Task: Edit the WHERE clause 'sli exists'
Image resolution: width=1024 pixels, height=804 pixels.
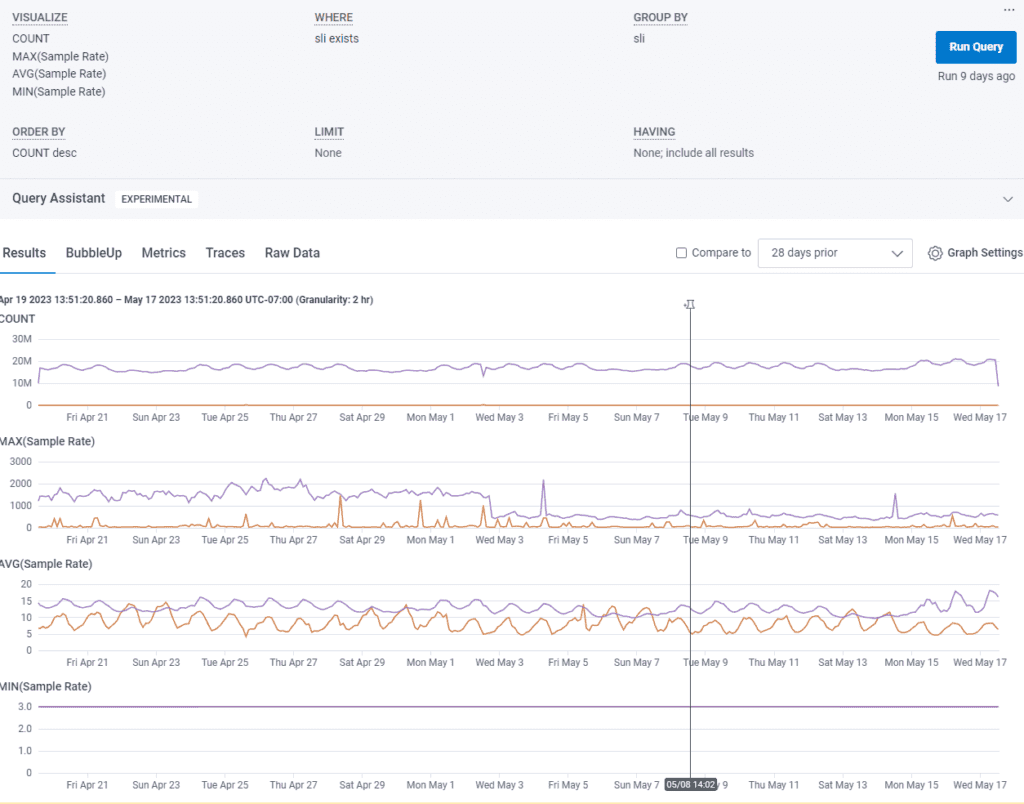Action: (336, 39)
